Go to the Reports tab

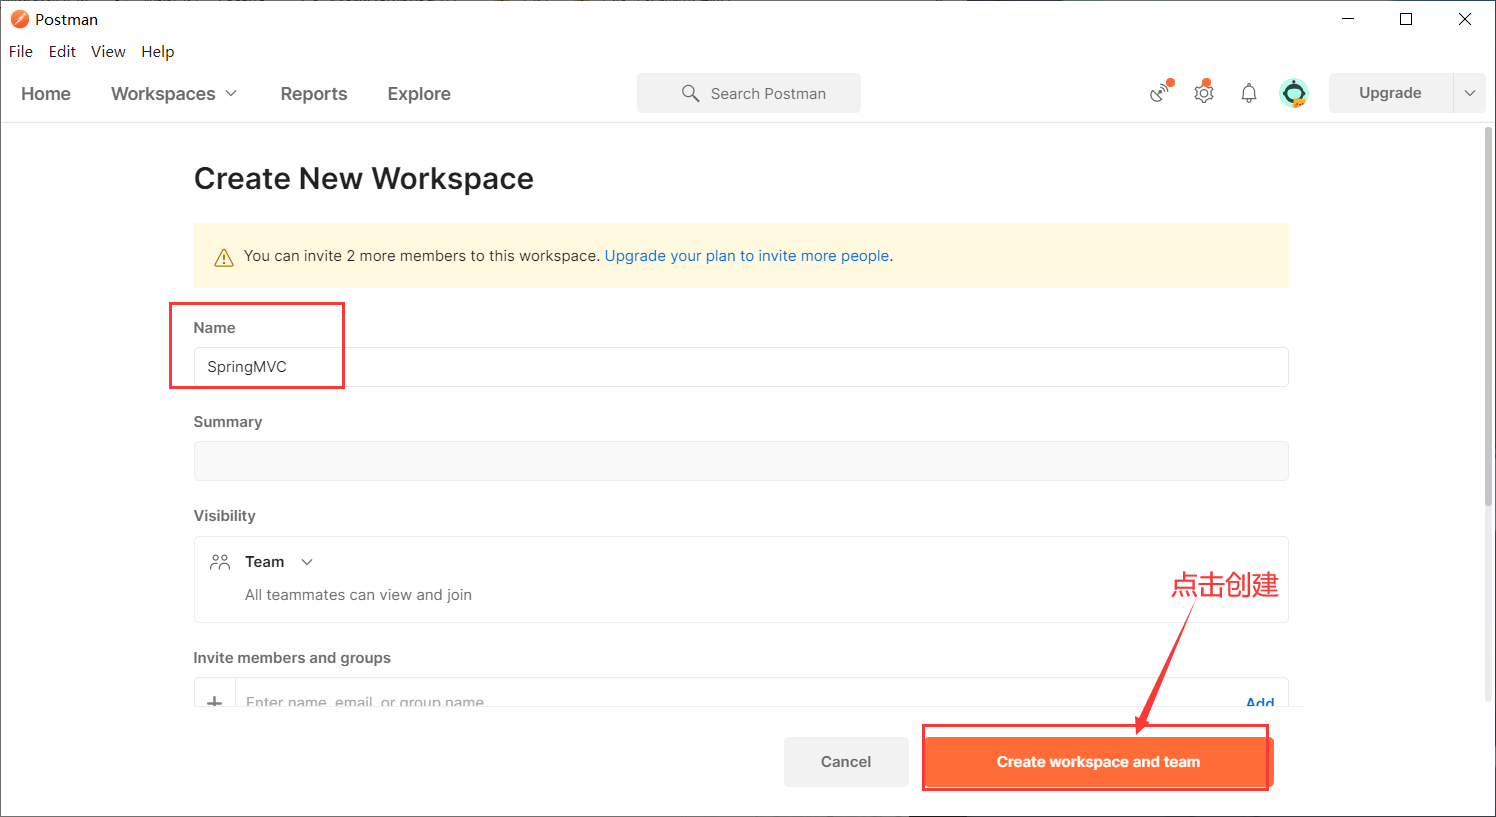[314, 93]
